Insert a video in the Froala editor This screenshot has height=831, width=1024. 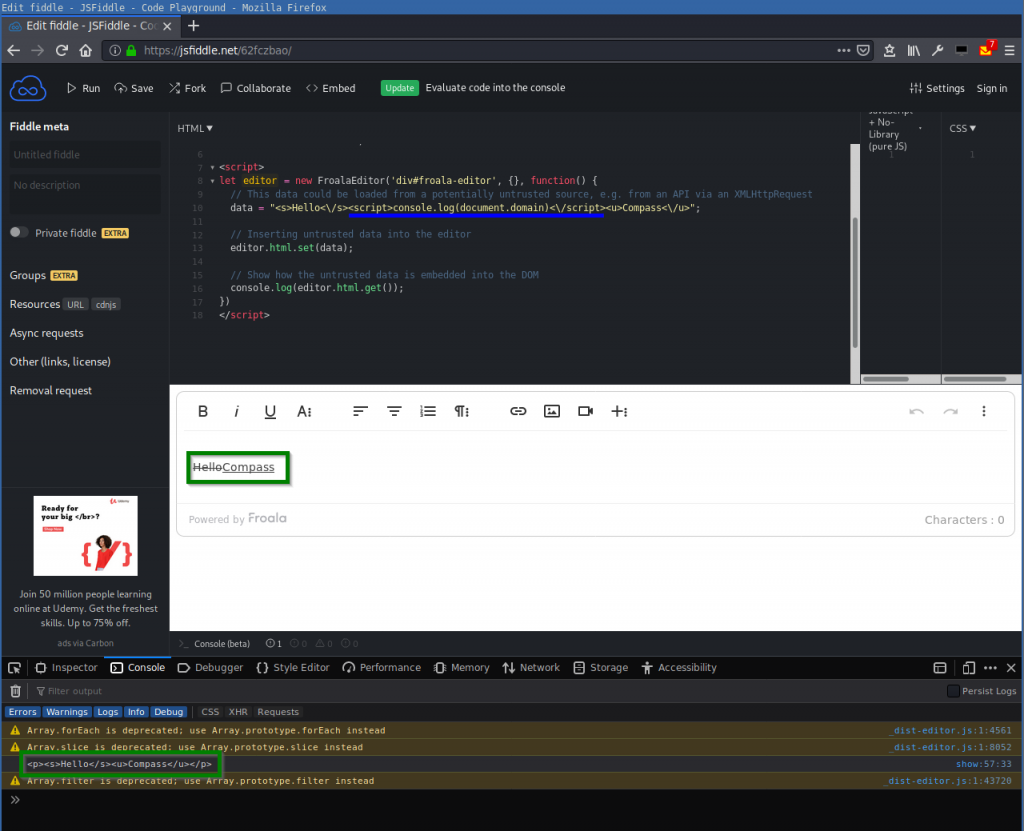tap(586, 411)
